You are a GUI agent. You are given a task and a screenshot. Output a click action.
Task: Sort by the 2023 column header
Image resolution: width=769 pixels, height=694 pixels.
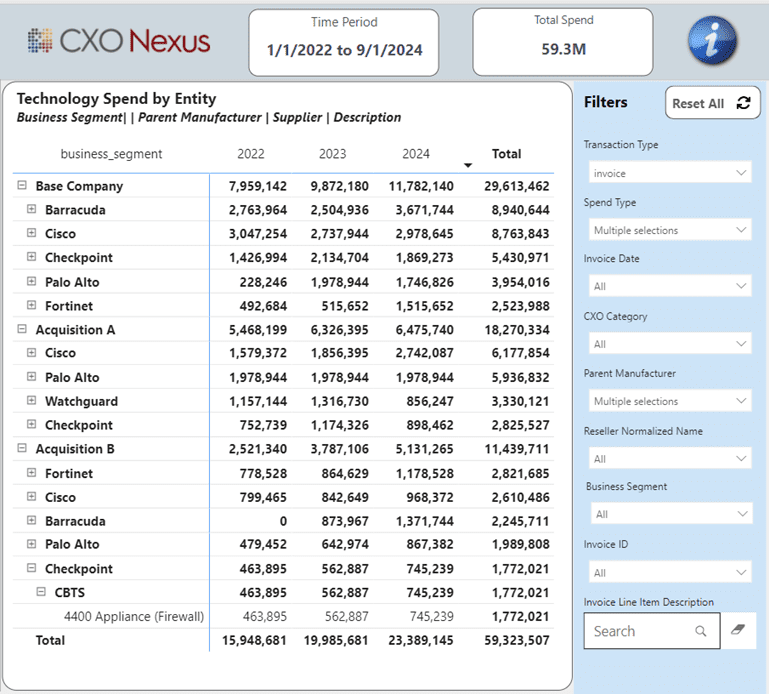point(333,154)
